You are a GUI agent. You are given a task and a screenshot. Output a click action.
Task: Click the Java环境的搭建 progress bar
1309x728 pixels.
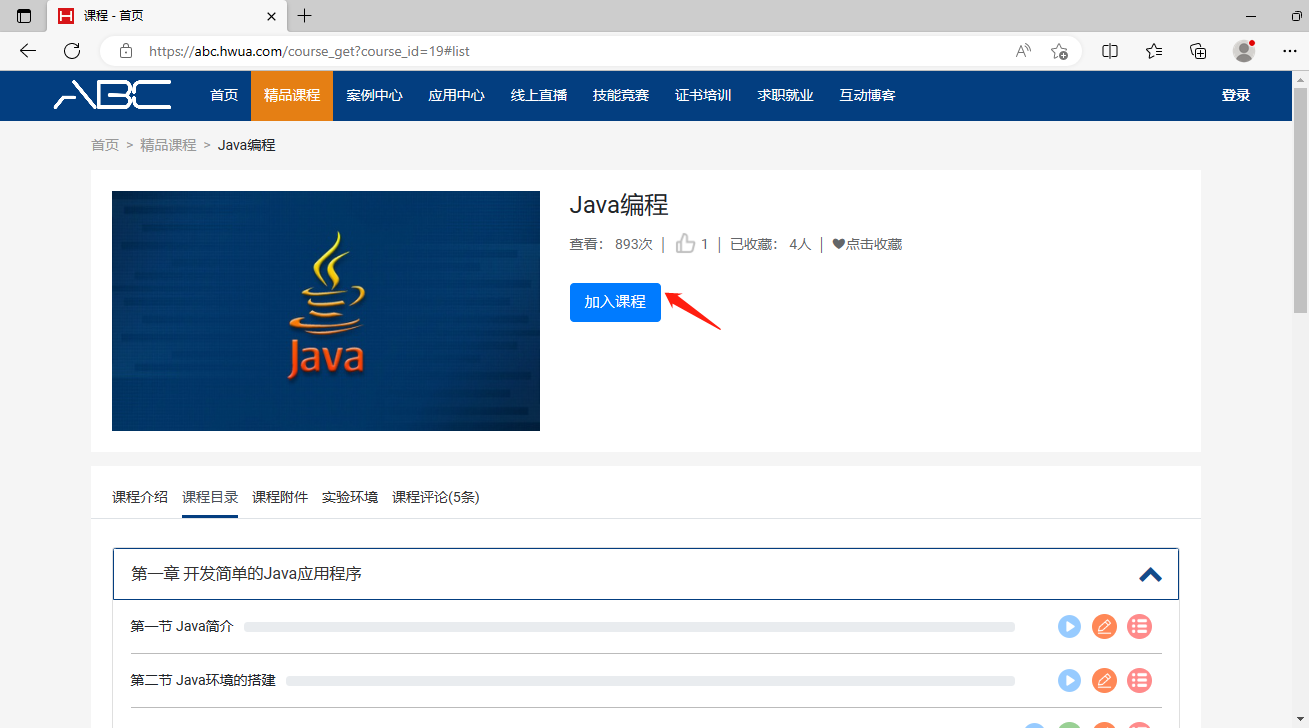[x=650, y=681]
